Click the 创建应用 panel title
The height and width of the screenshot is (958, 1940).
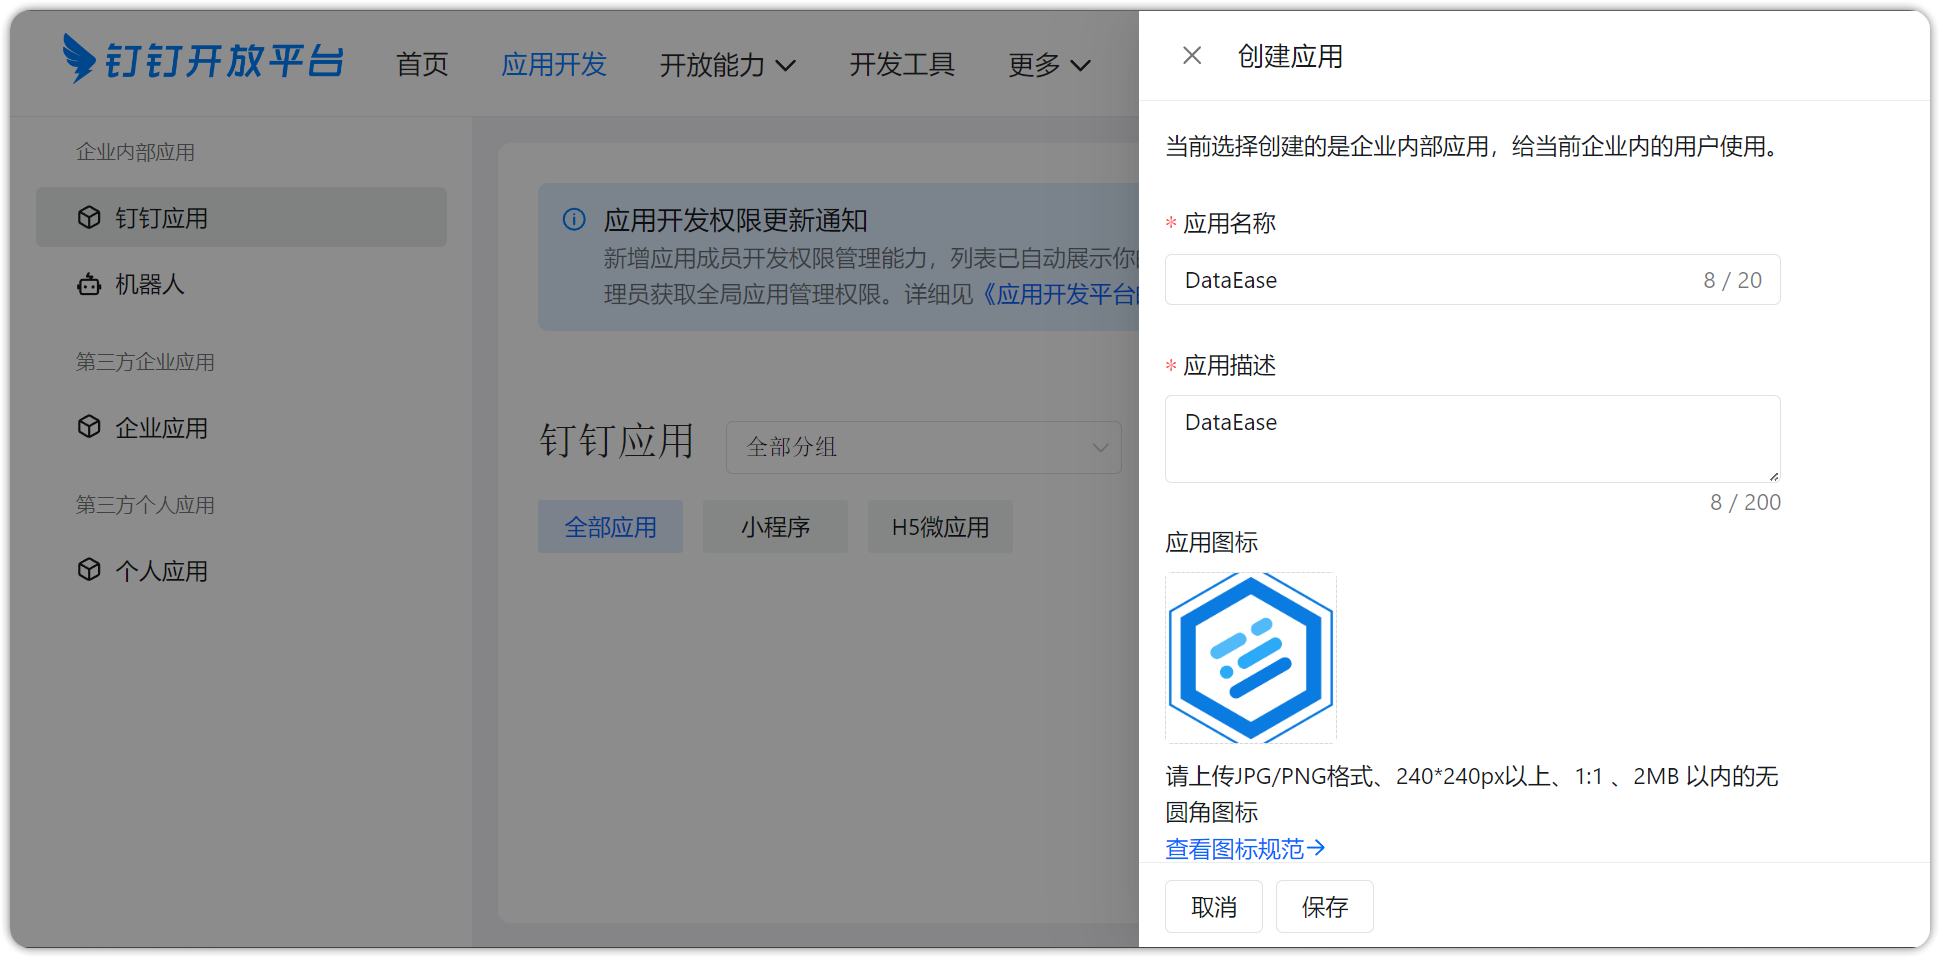(x=1290, y=57)
